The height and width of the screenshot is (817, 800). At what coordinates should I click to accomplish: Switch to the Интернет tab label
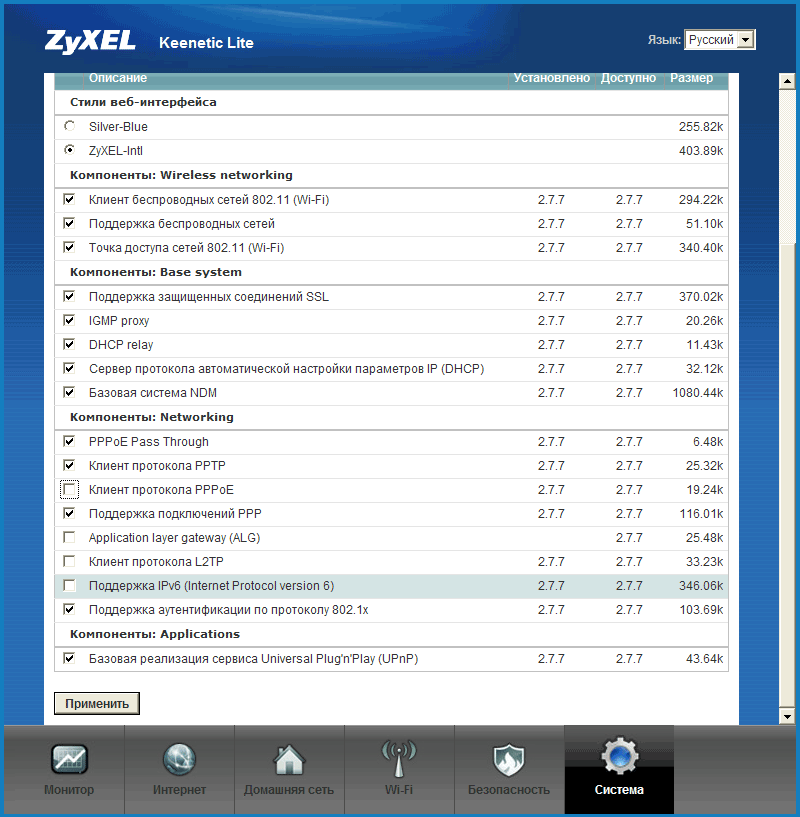point(179,790)
